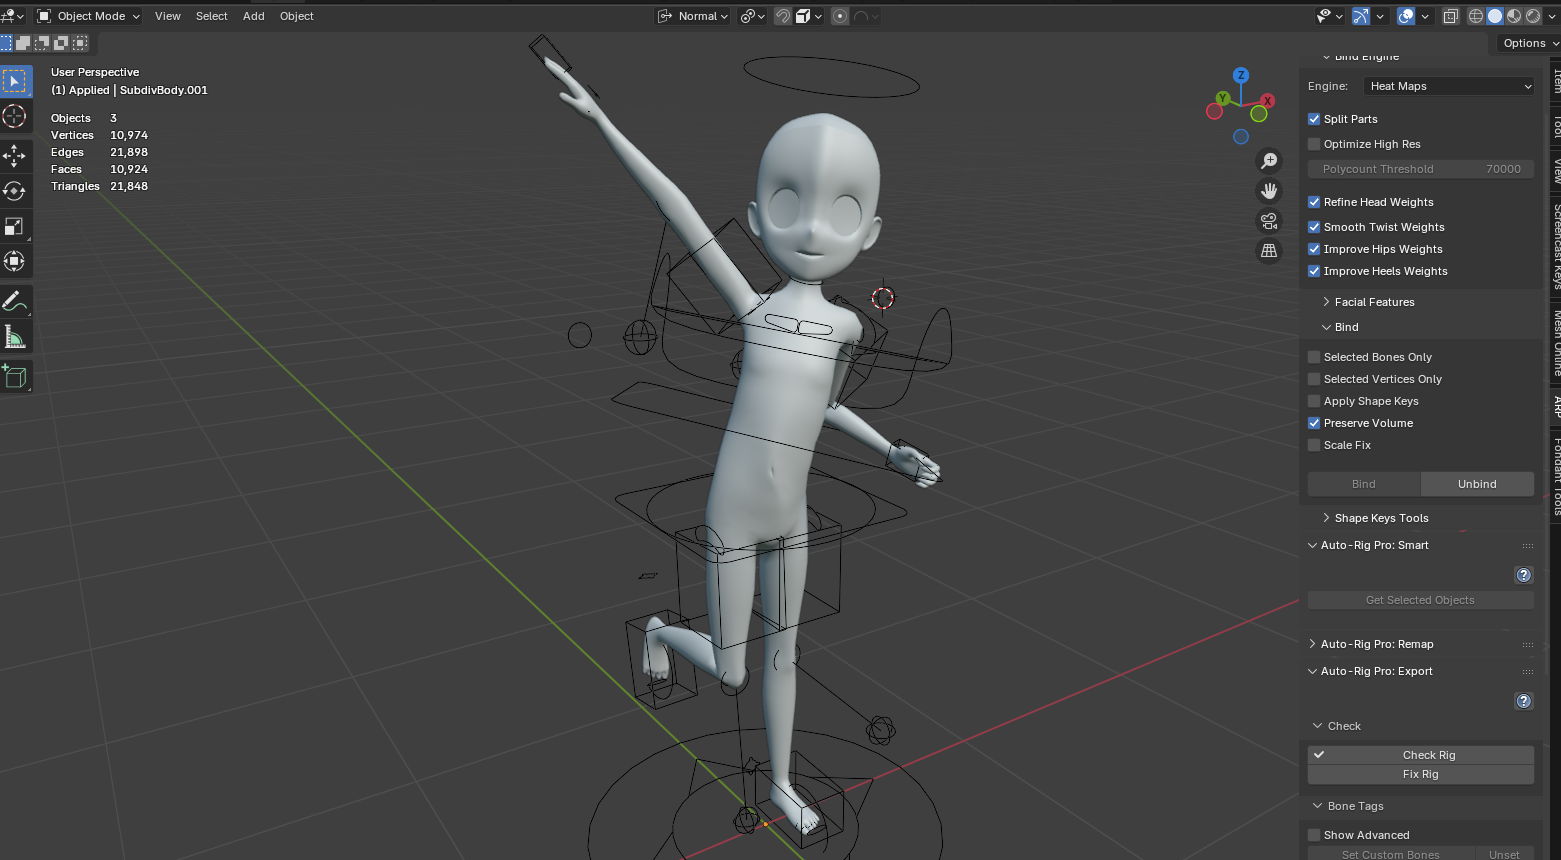Select the Select Box tool
The width and height of the screenshot is (1561, 860).
15,81
